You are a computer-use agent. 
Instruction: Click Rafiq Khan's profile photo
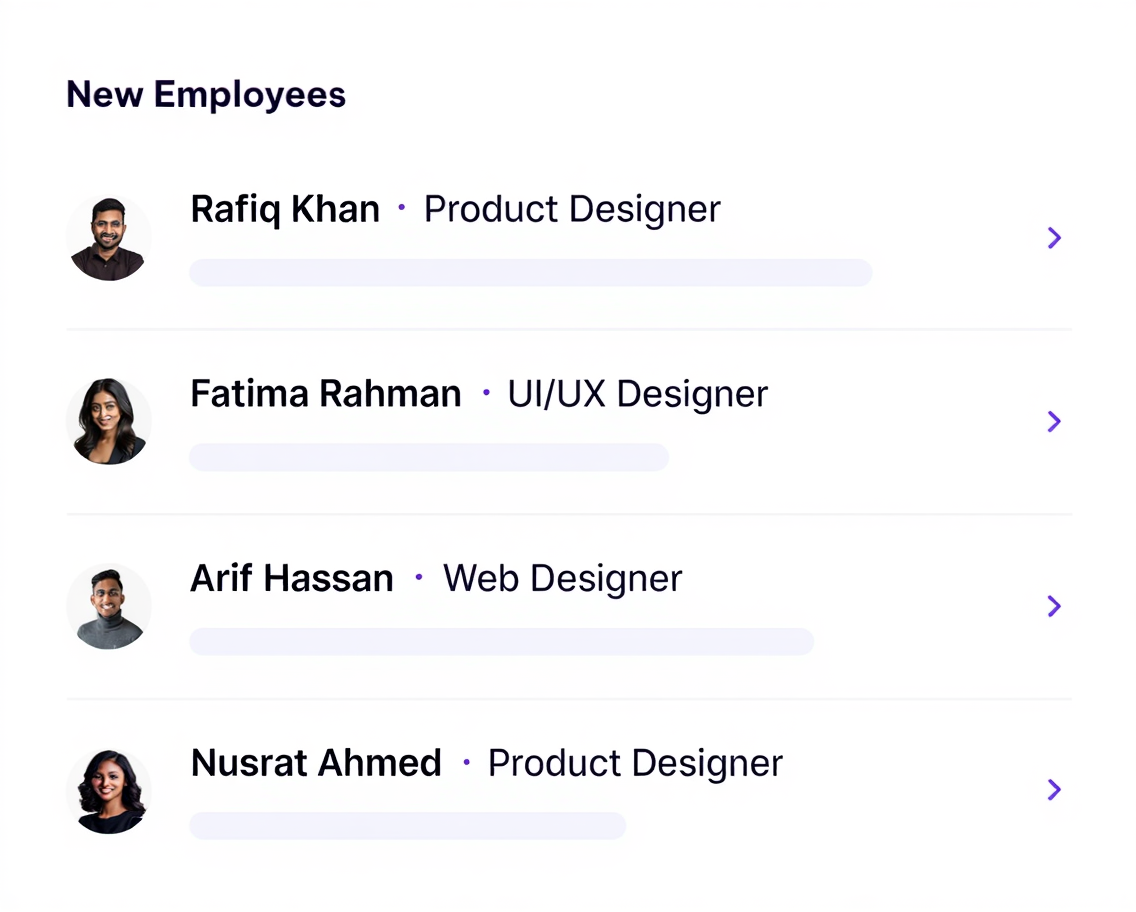(109, 238)
